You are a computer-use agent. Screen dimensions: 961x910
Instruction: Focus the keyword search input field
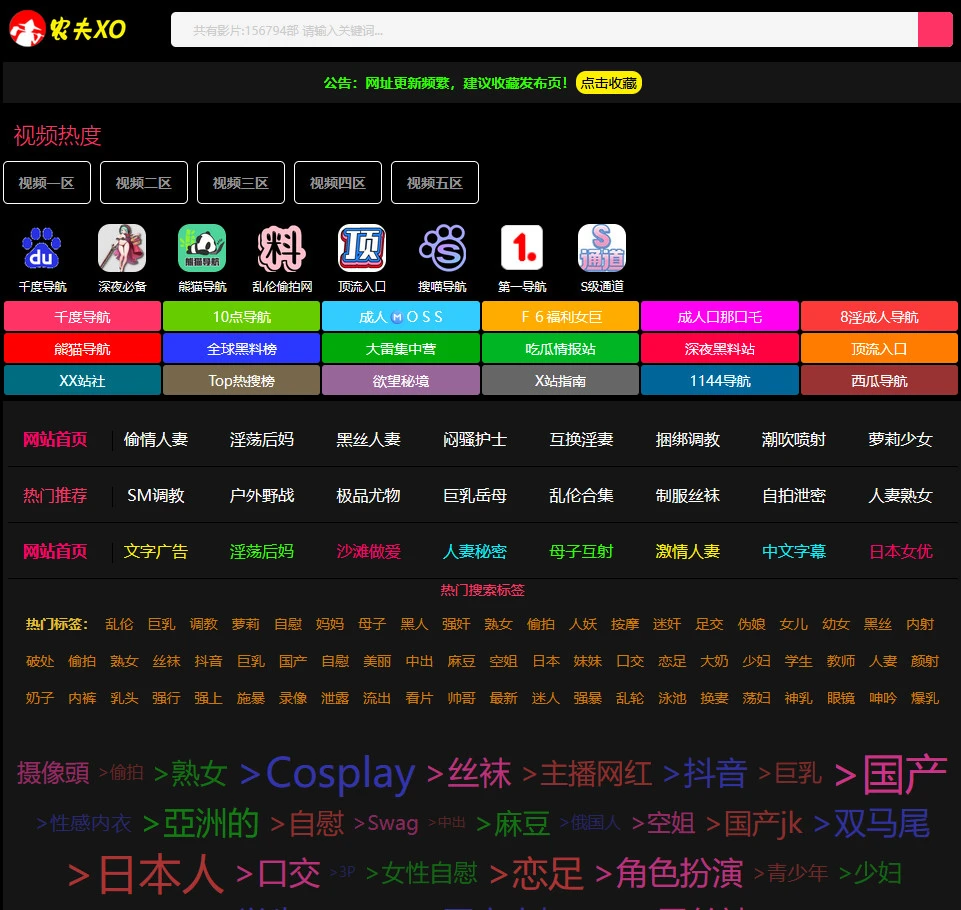(x=545, y=30)
